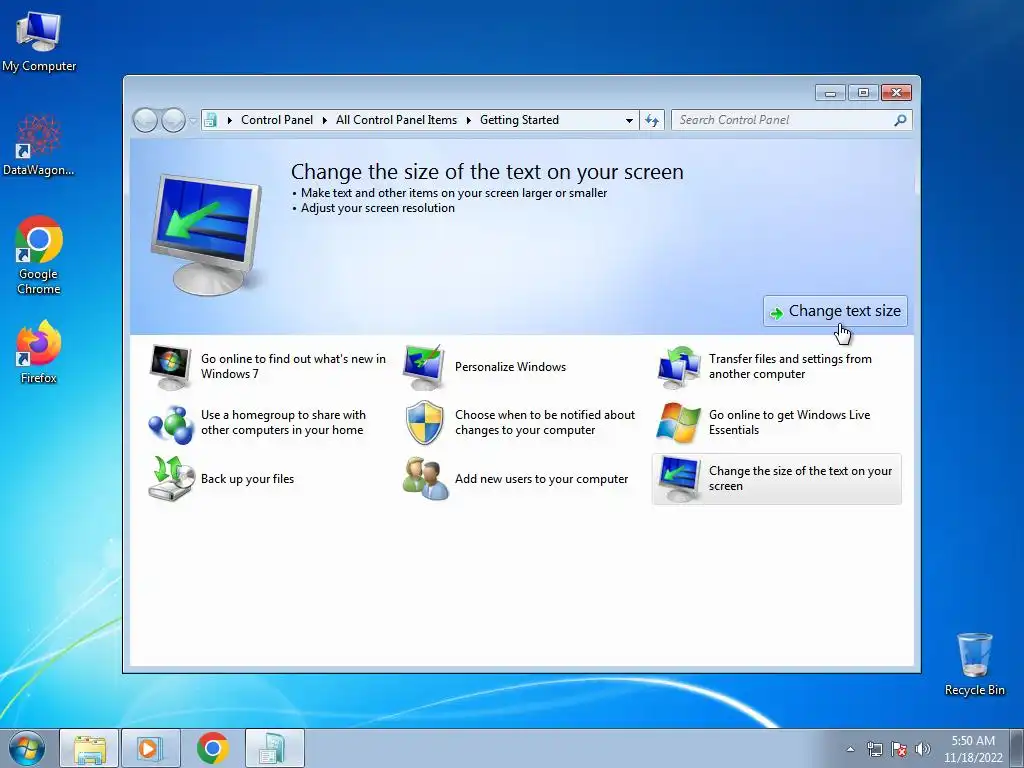Launch Windows Media Player from taskbar
The height and width of the screenshot is (768, 1024).
point(150,748)
